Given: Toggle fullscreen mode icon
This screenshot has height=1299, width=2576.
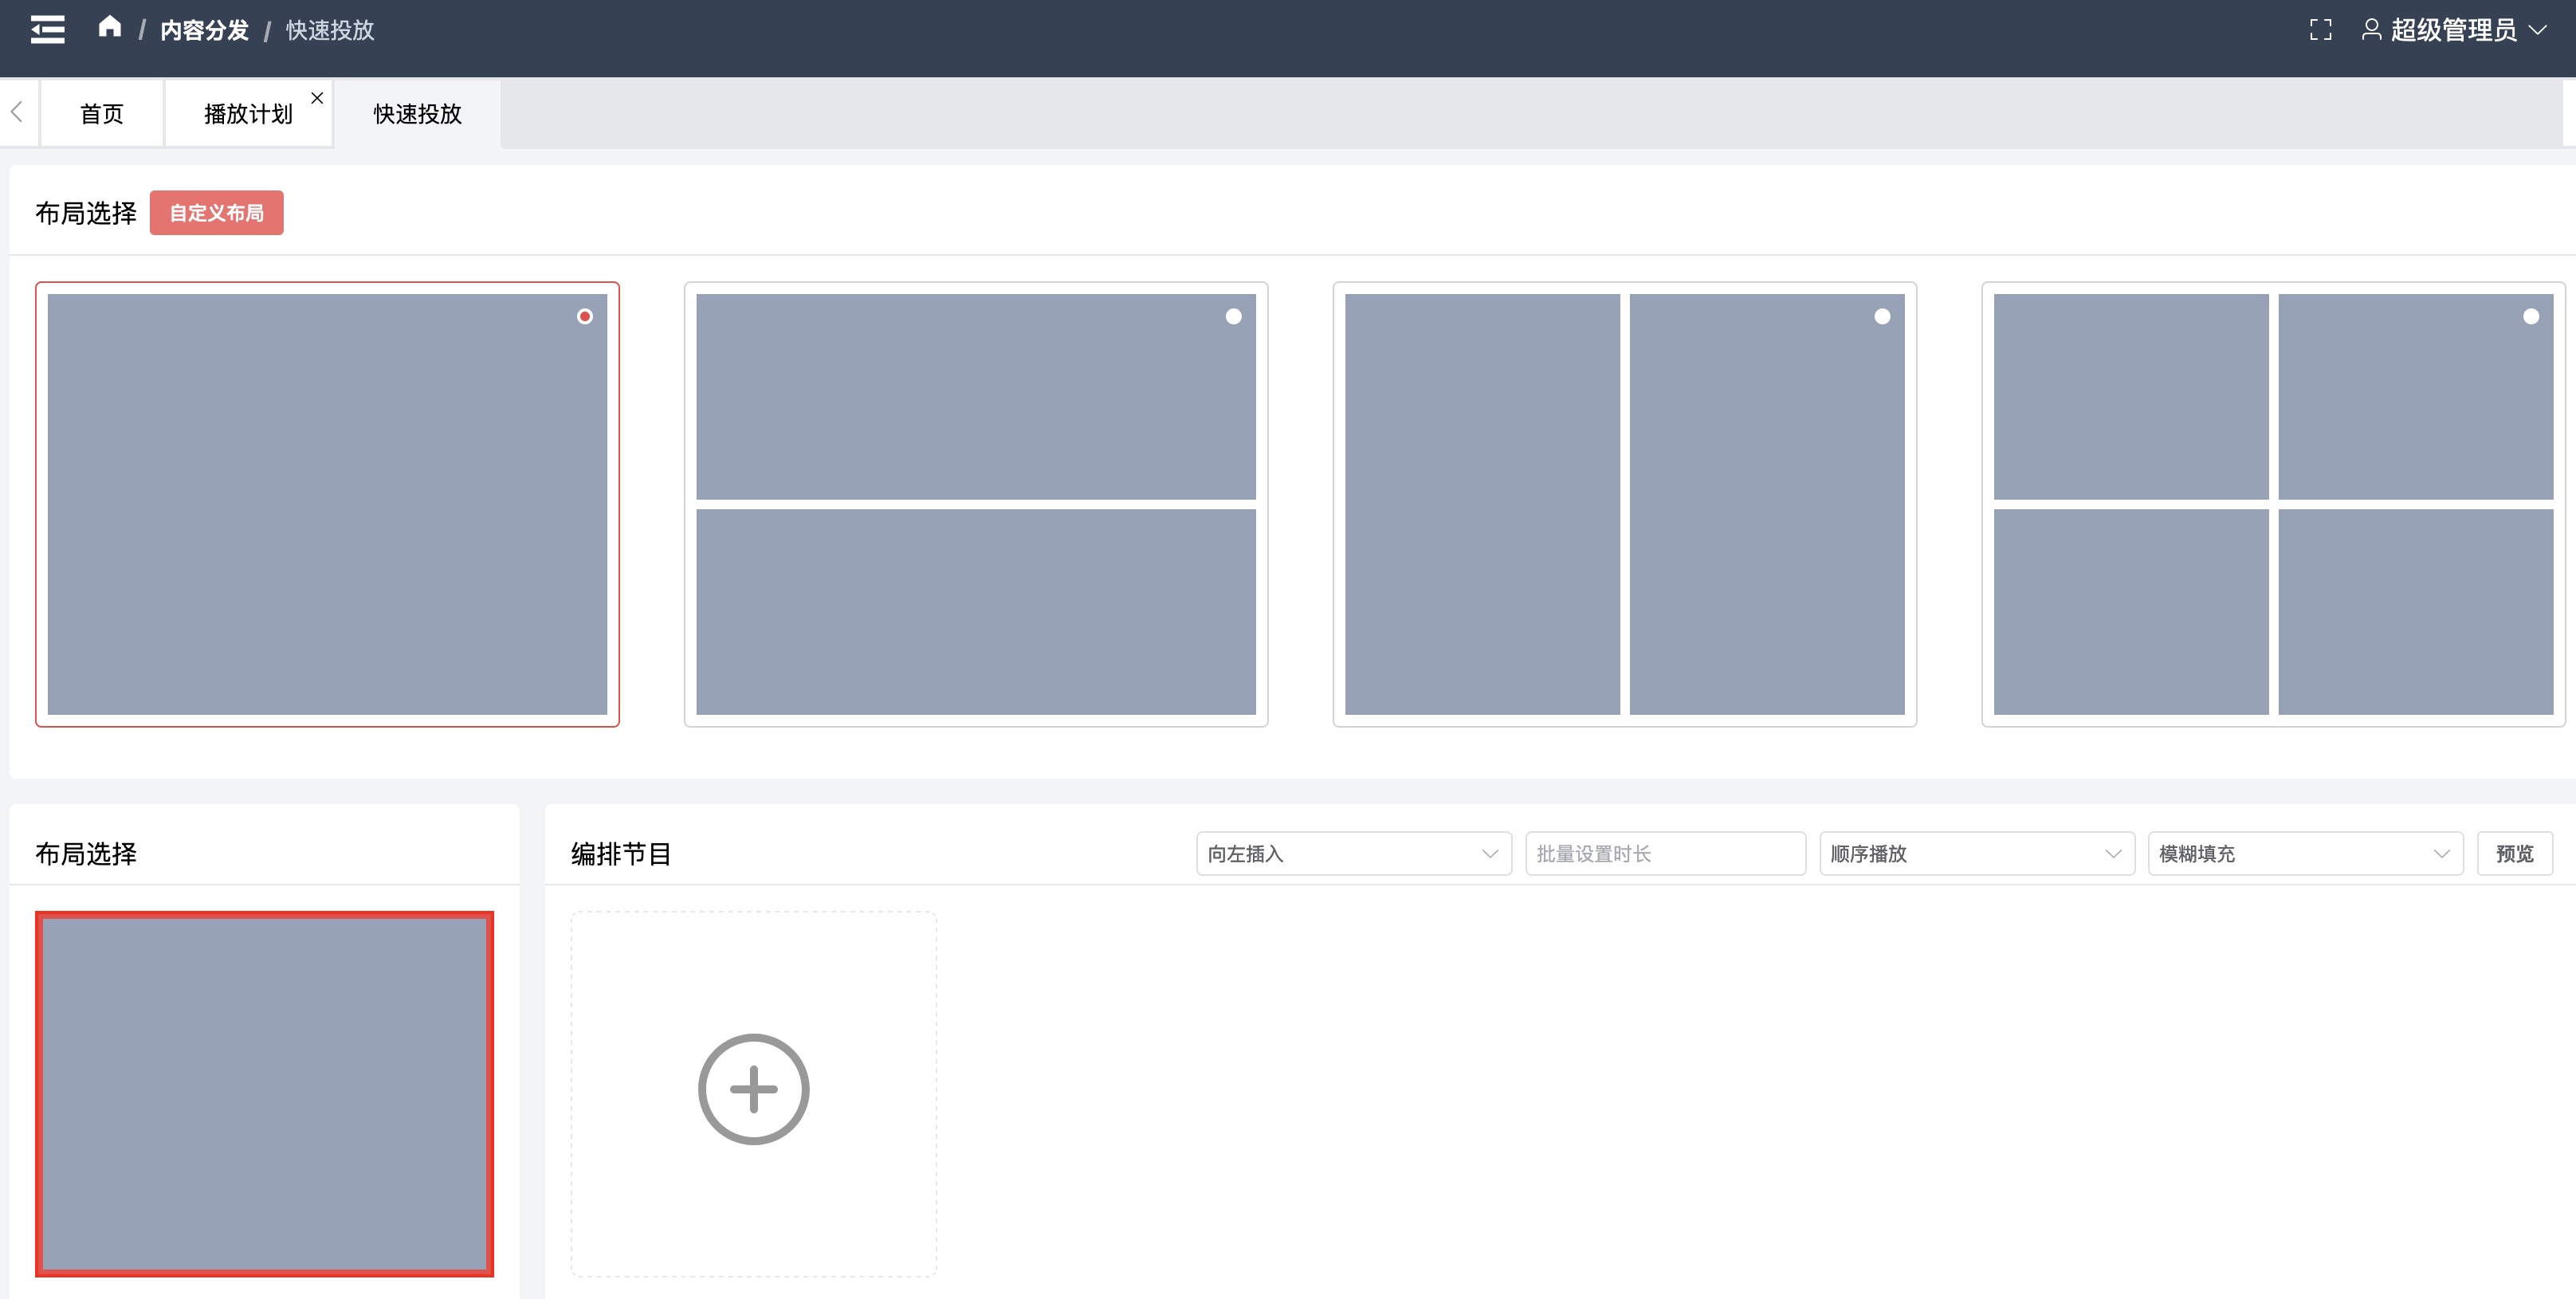Looking at the screenshot, I should coord(2320,30).
